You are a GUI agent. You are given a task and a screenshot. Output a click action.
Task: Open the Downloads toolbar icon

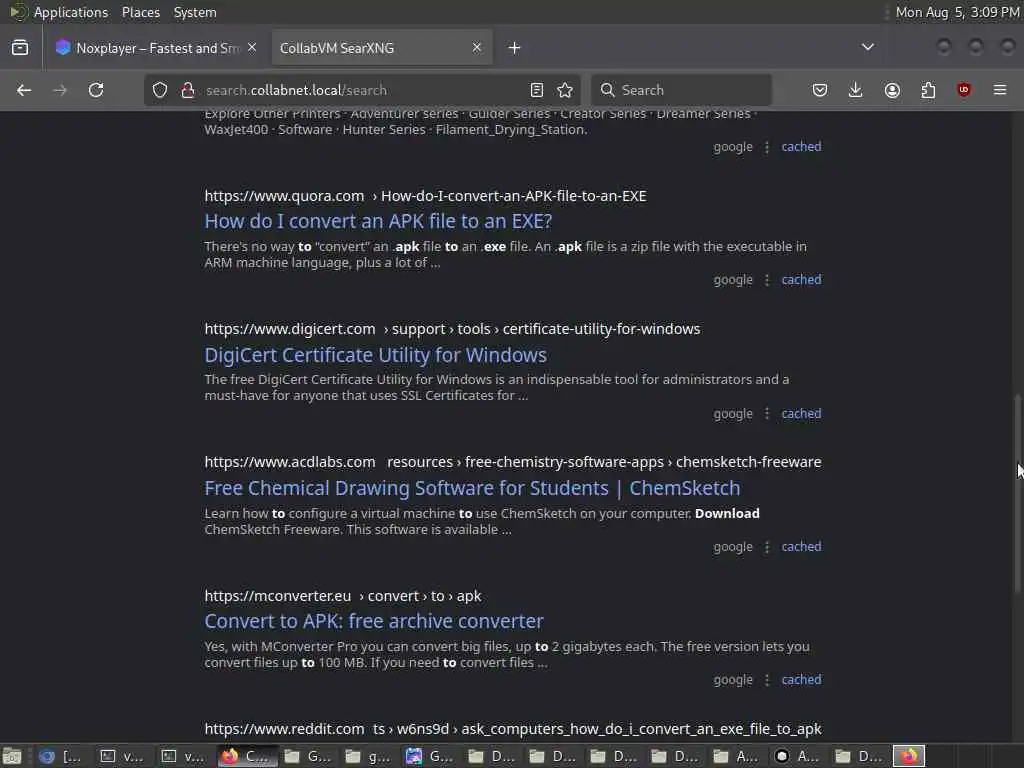point(856,90)
